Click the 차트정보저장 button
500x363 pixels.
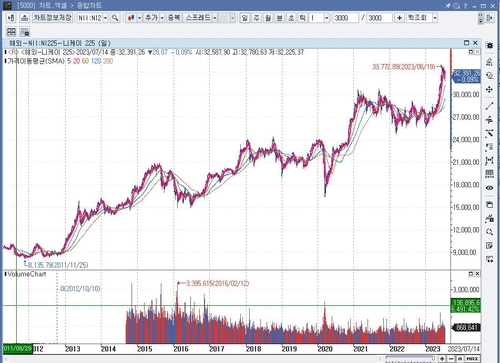pos(52,18)
